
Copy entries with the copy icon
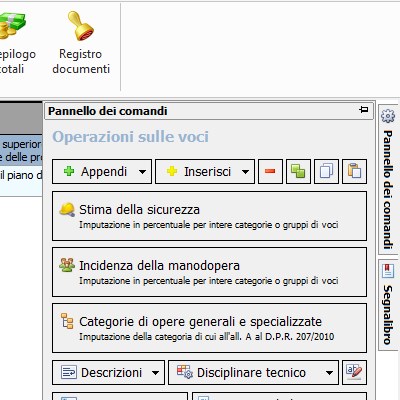(326, 172)
